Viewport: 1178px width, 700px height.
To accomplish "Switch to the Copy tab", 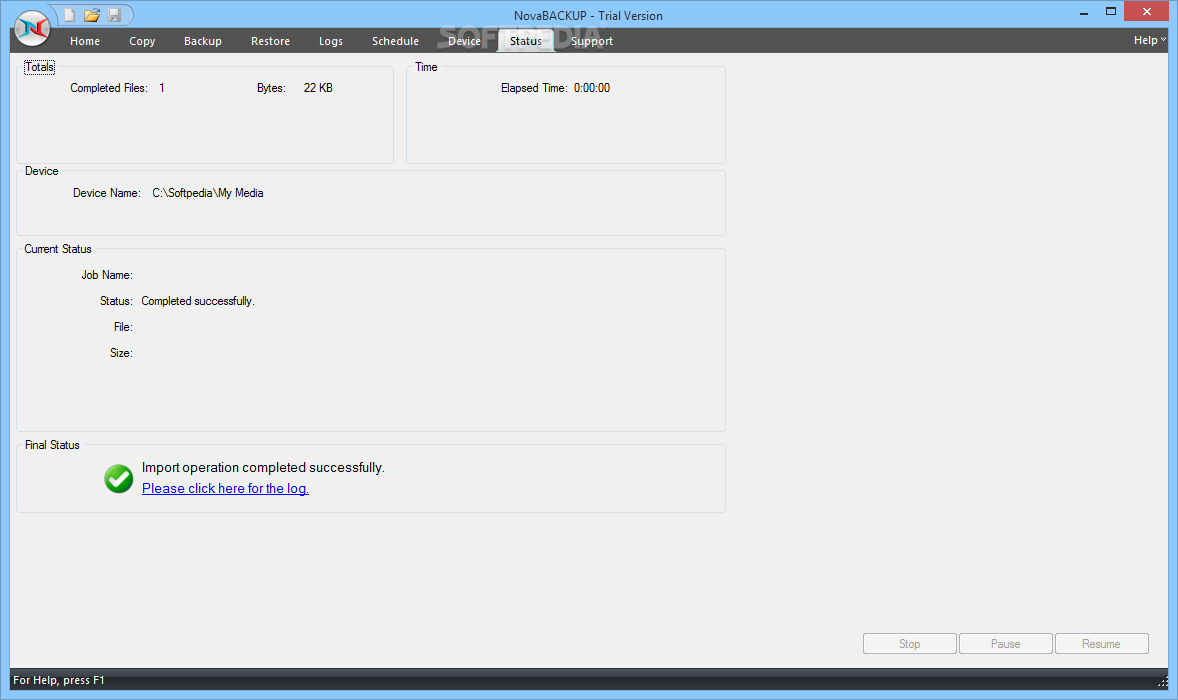I will (142, 41).
